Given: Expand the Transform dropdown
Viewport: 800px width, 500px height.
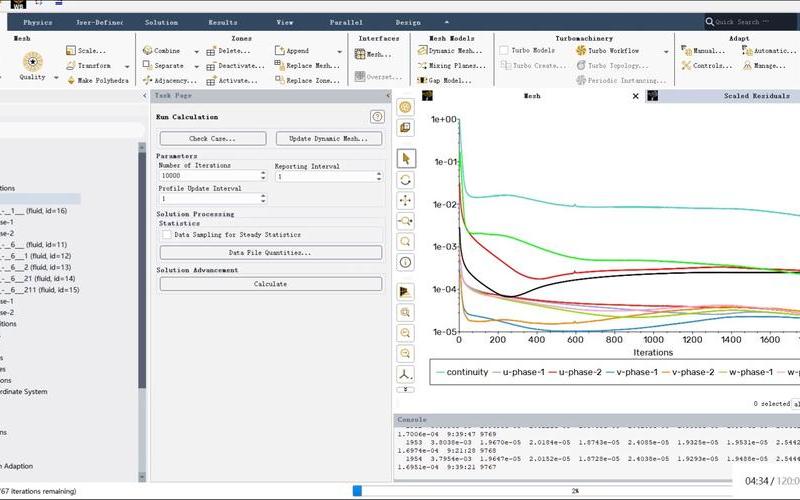Looking at the screenshot, I should click(127, 66).
